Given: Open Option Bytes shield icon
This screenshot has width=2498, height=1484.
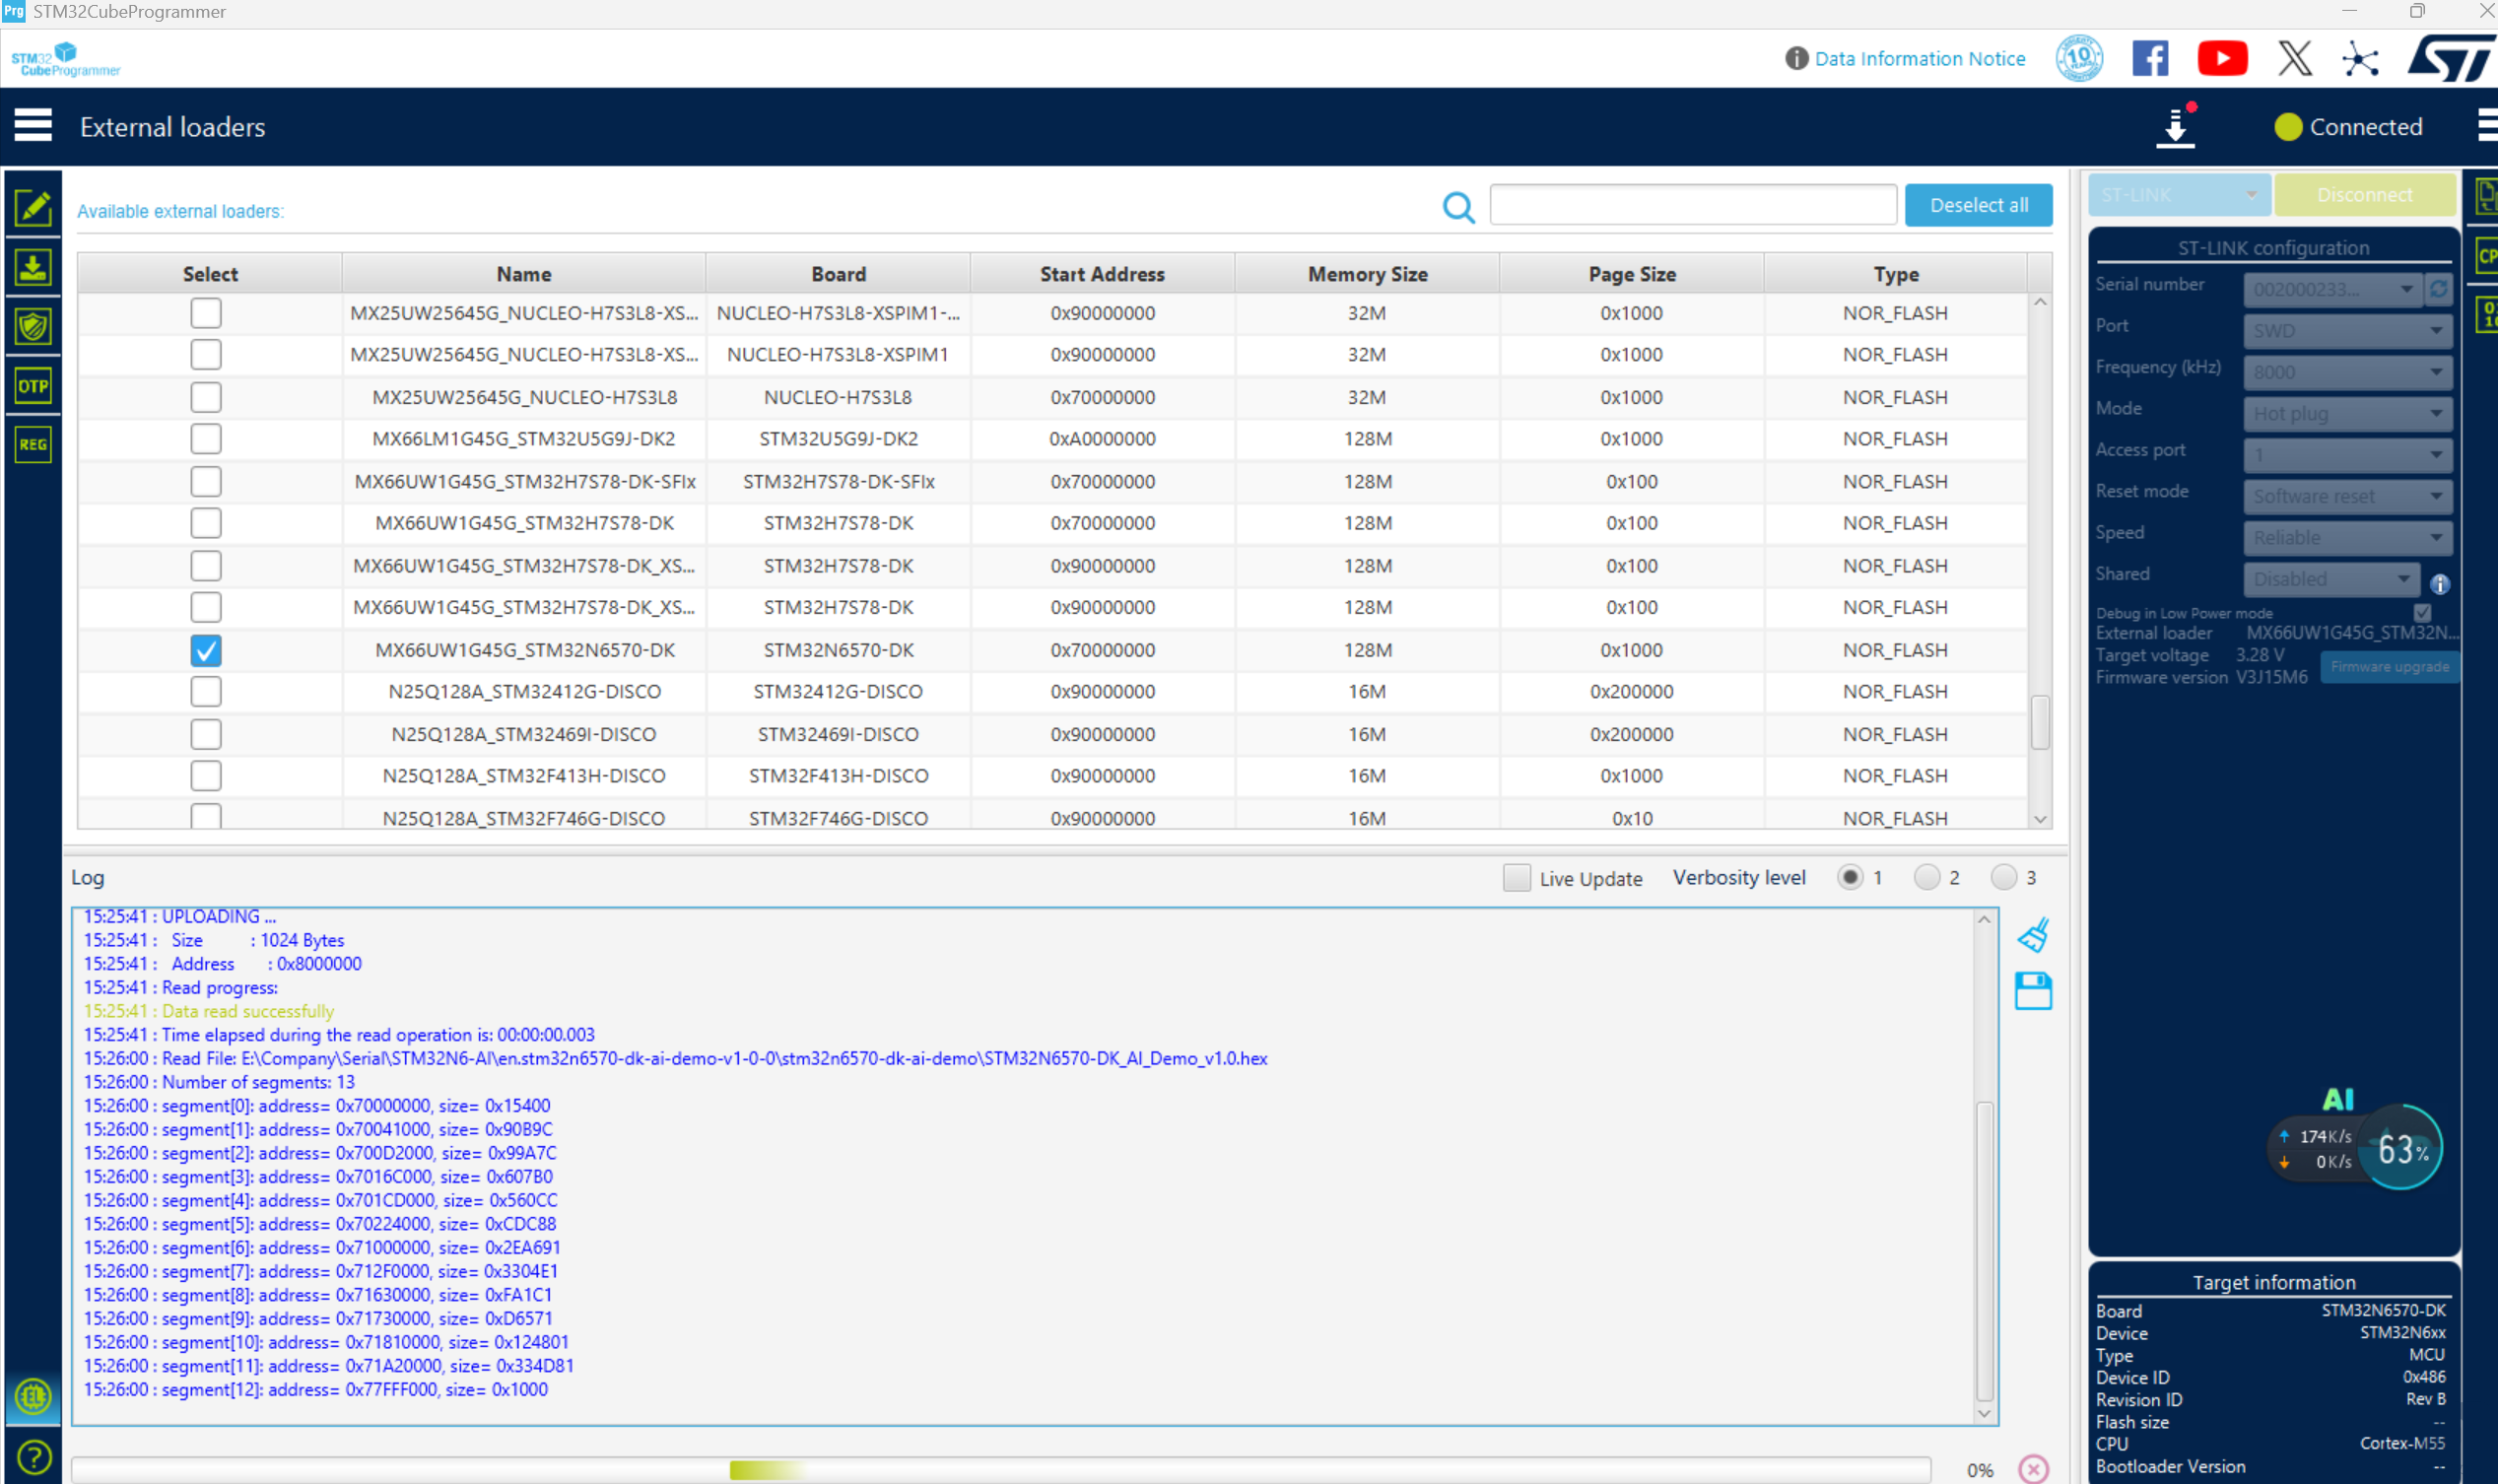Looking at the screenshot, I should click(33, 326).
